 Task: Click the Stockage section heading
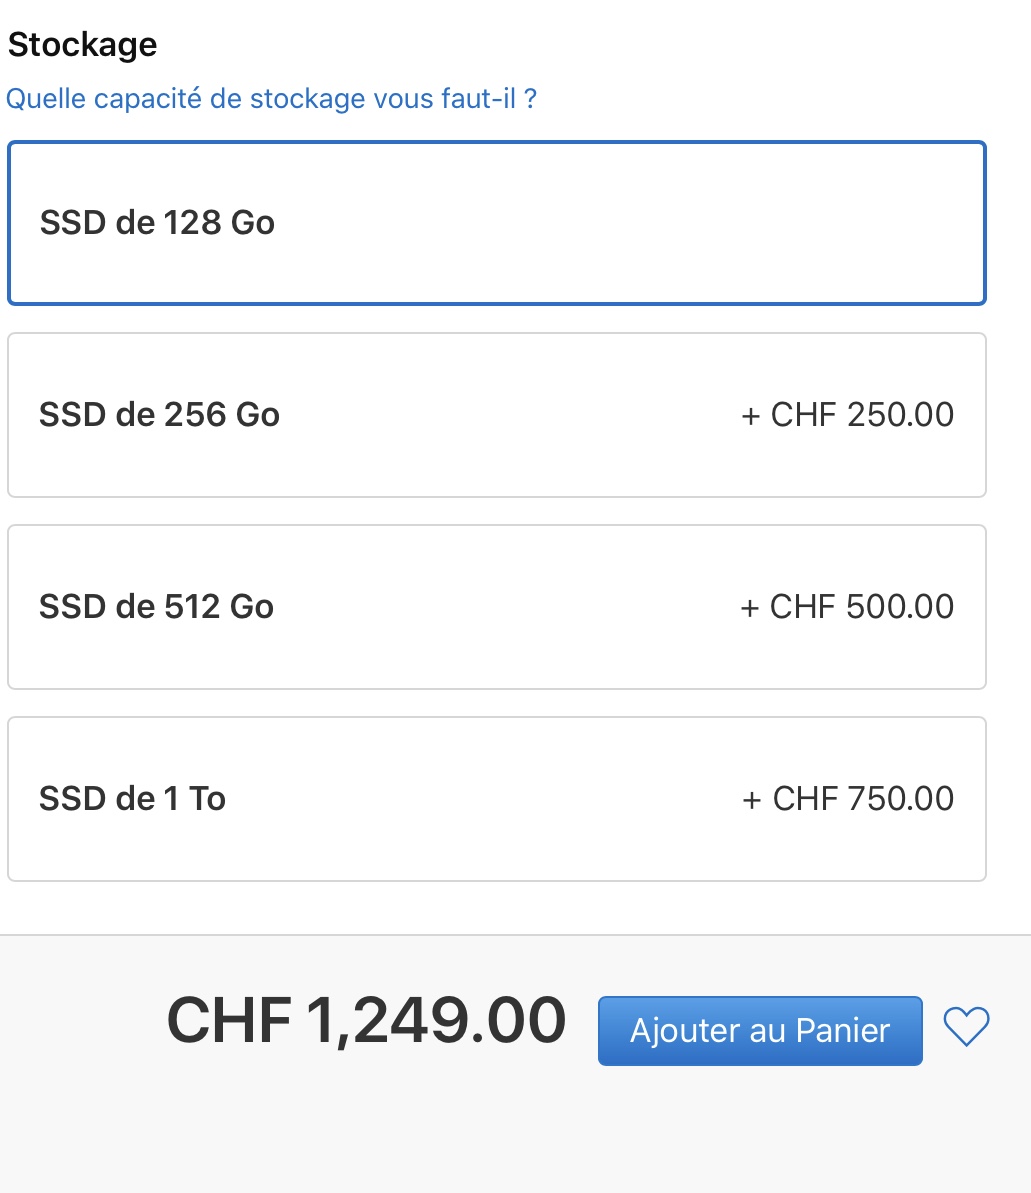point(82,45)
